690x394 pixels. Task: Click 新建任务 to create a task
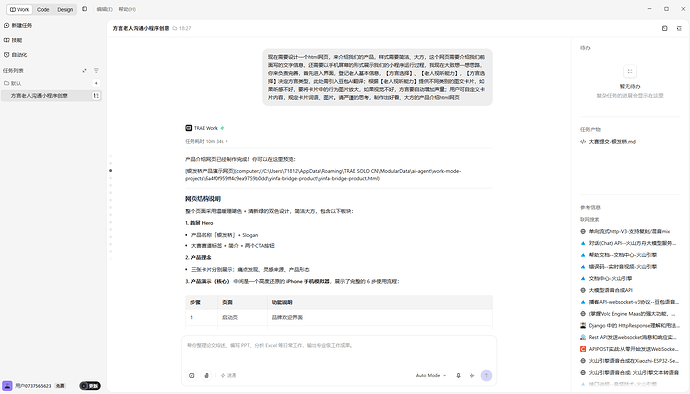18,26
